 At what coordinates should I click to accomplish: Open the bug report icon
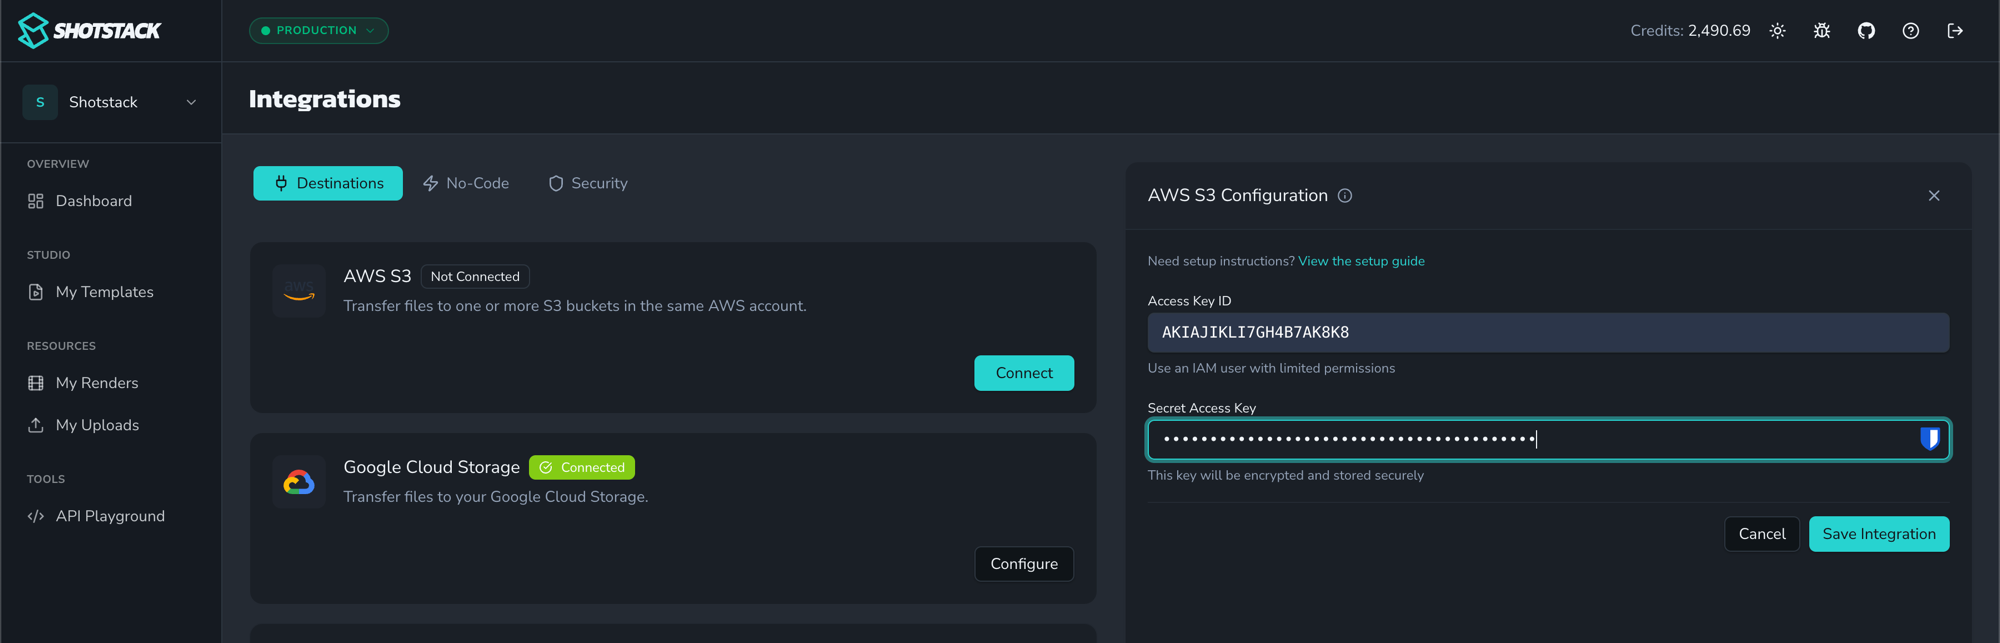[1822, 31]
